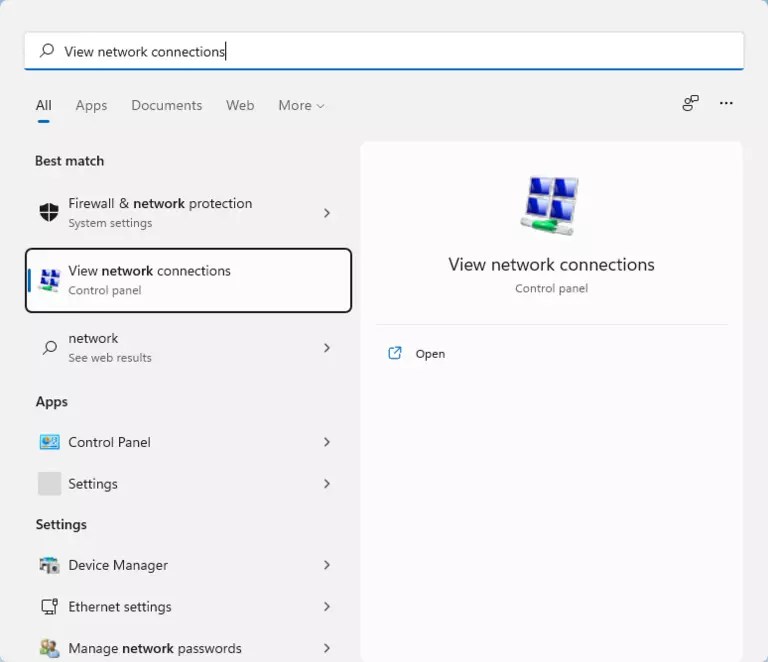Expand the Ethernet settings chevron
Screen dimensions: 768x662
327,607
